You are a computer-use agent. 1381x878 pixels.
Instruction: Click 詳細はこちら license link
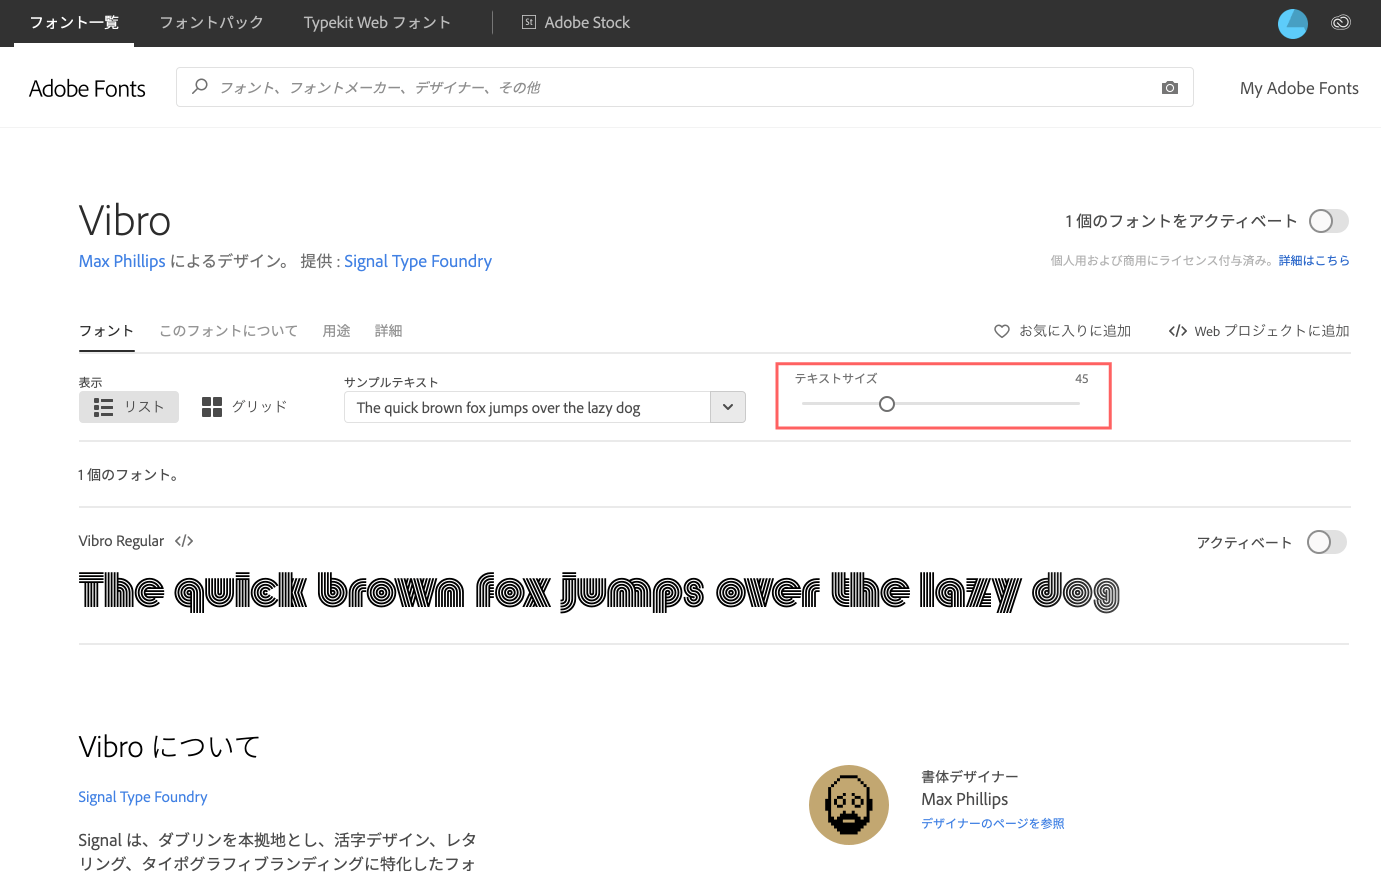[1314, 261]
